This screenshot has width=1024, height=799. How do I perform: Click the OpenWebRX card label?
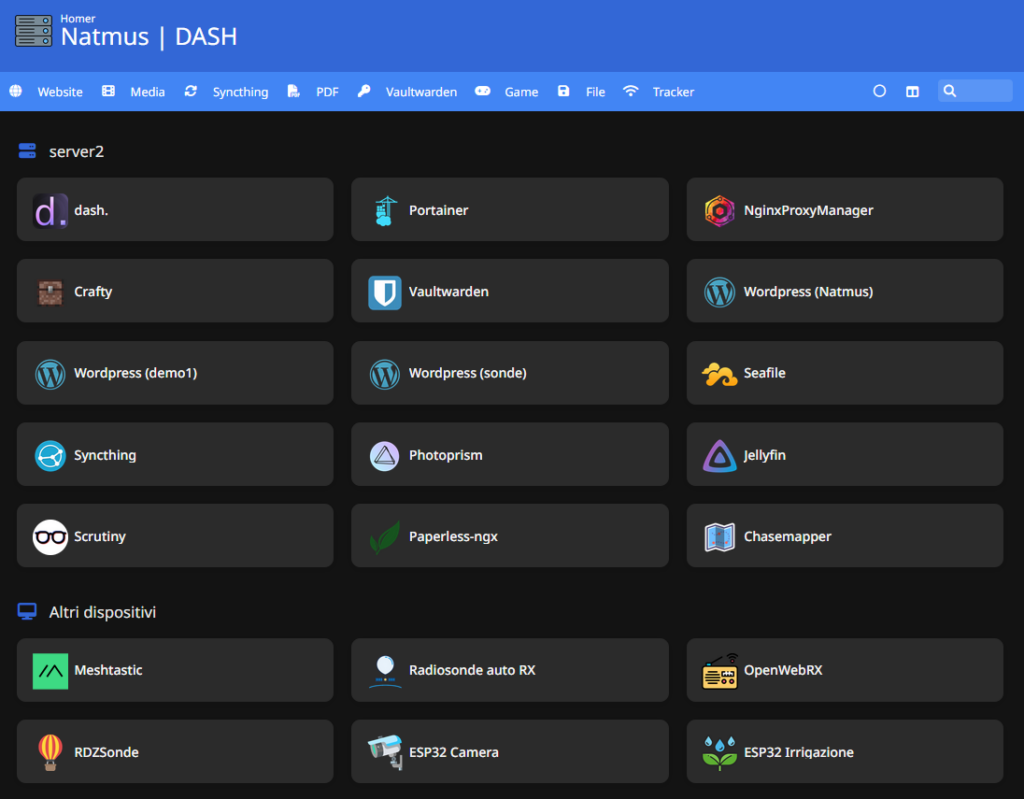click(x=782, y=670)
